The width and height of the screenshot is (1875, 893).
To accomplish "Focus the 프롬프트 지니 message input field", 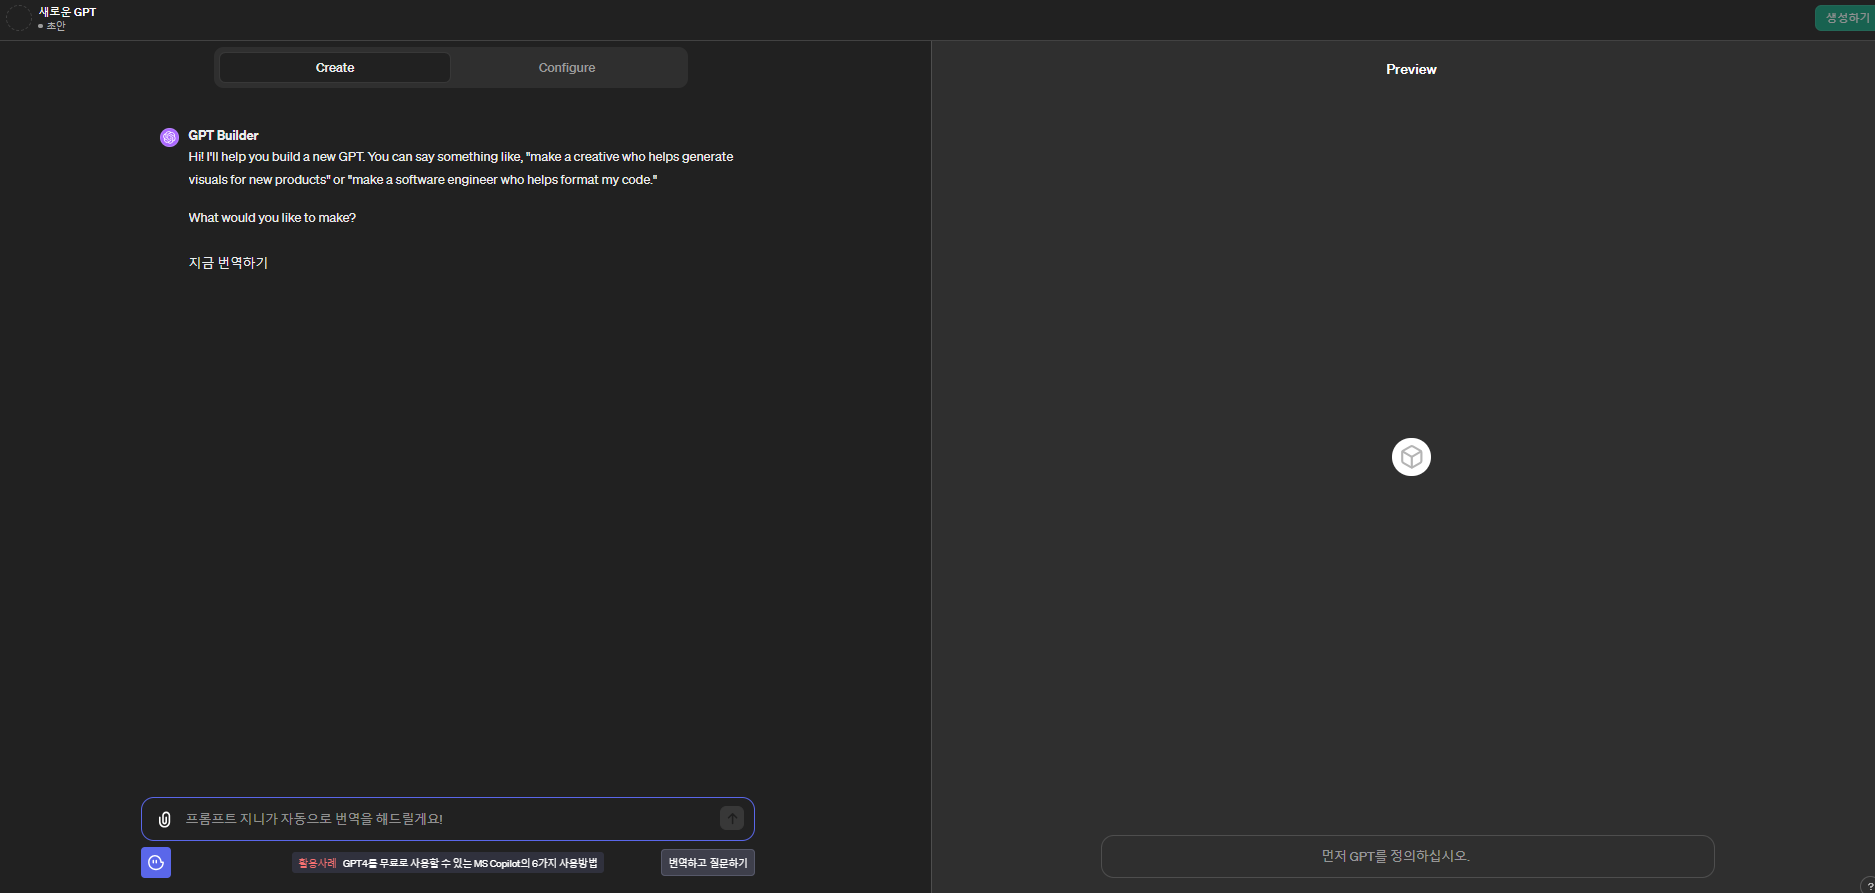I will (445, 819).
